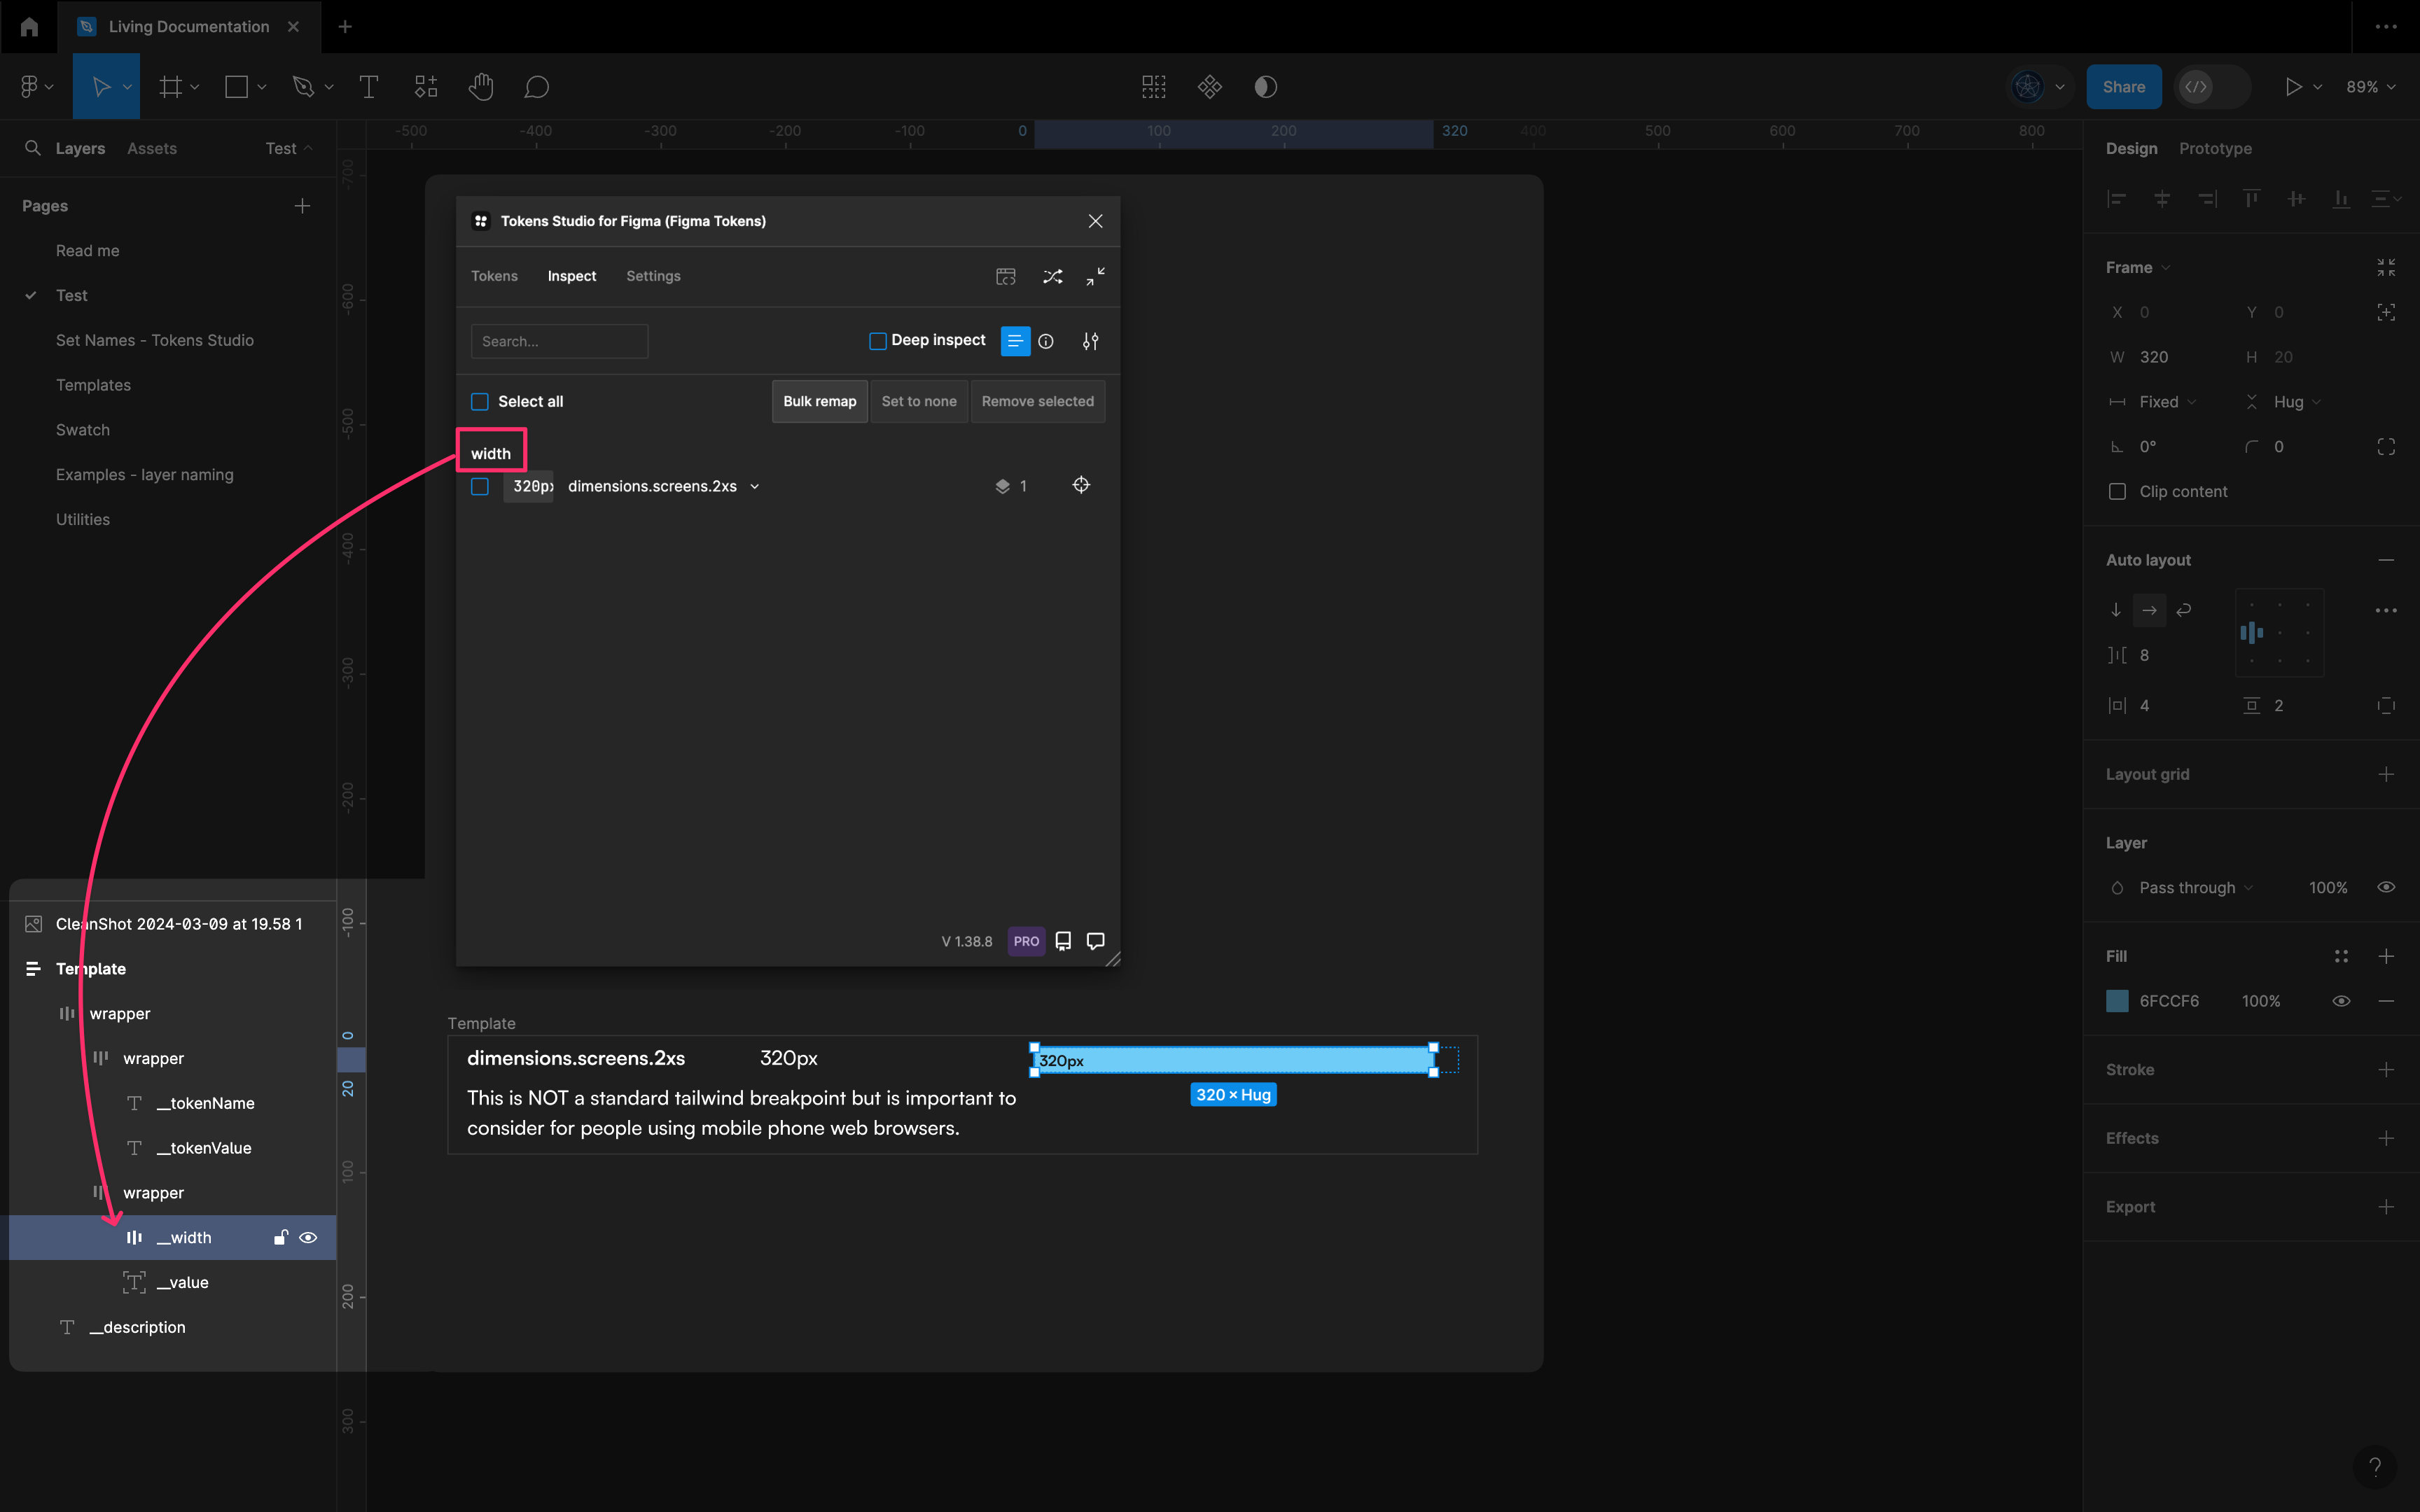This screenshot has height=1512, width=2420.
Task: Click the mask contrast icon in toolbar
Action: coord(1266,87)
